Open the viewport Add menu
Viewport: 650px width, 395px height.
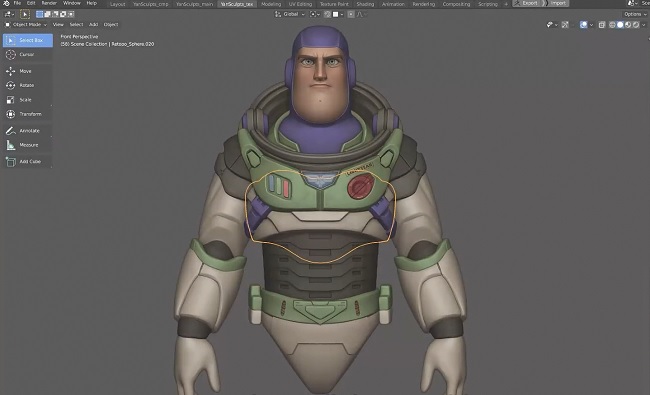click(x=94, y=24)
